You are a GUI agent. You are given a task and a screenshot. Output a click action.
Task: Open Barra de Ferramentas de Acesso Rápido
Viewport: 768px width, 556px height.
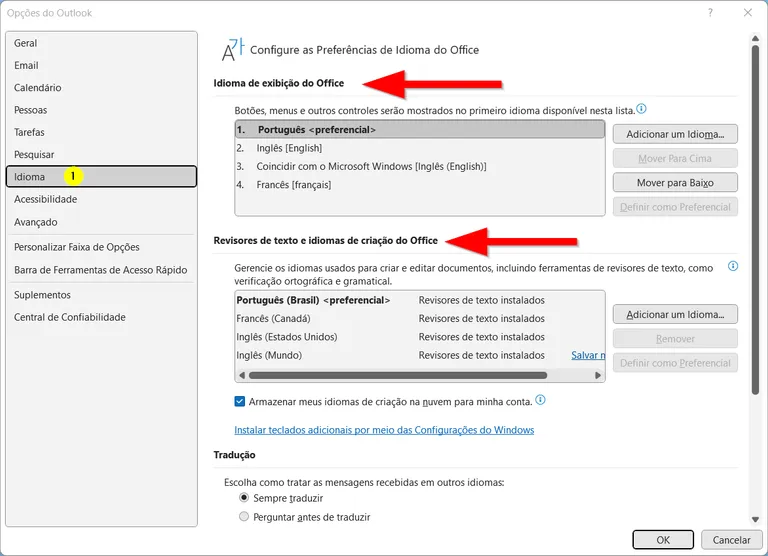click(101, 270)
